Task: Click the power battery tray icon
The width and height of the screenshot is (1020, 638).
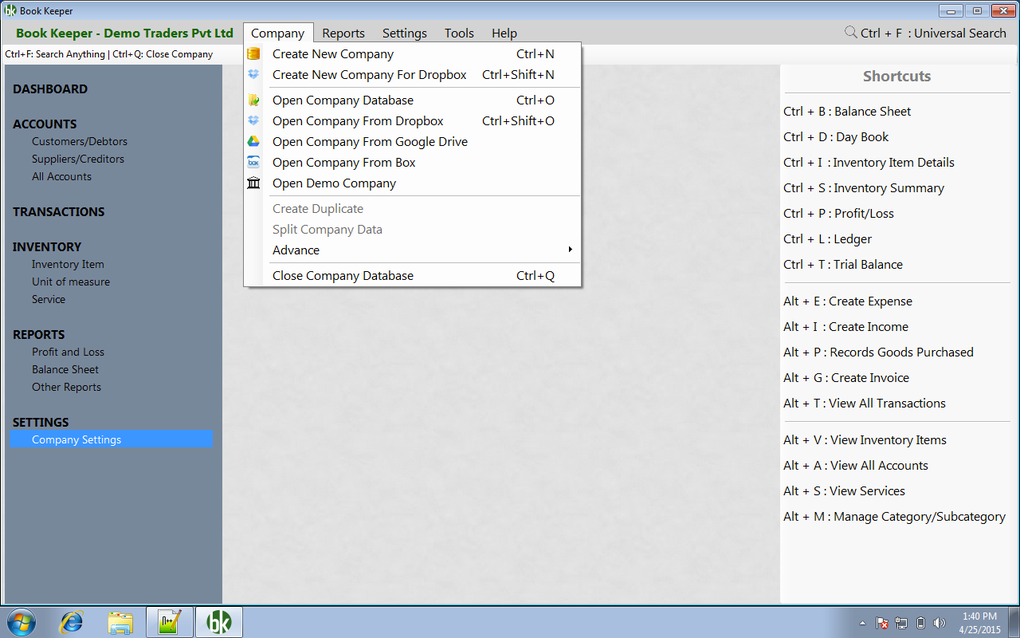Action: (x=920, y=623)
